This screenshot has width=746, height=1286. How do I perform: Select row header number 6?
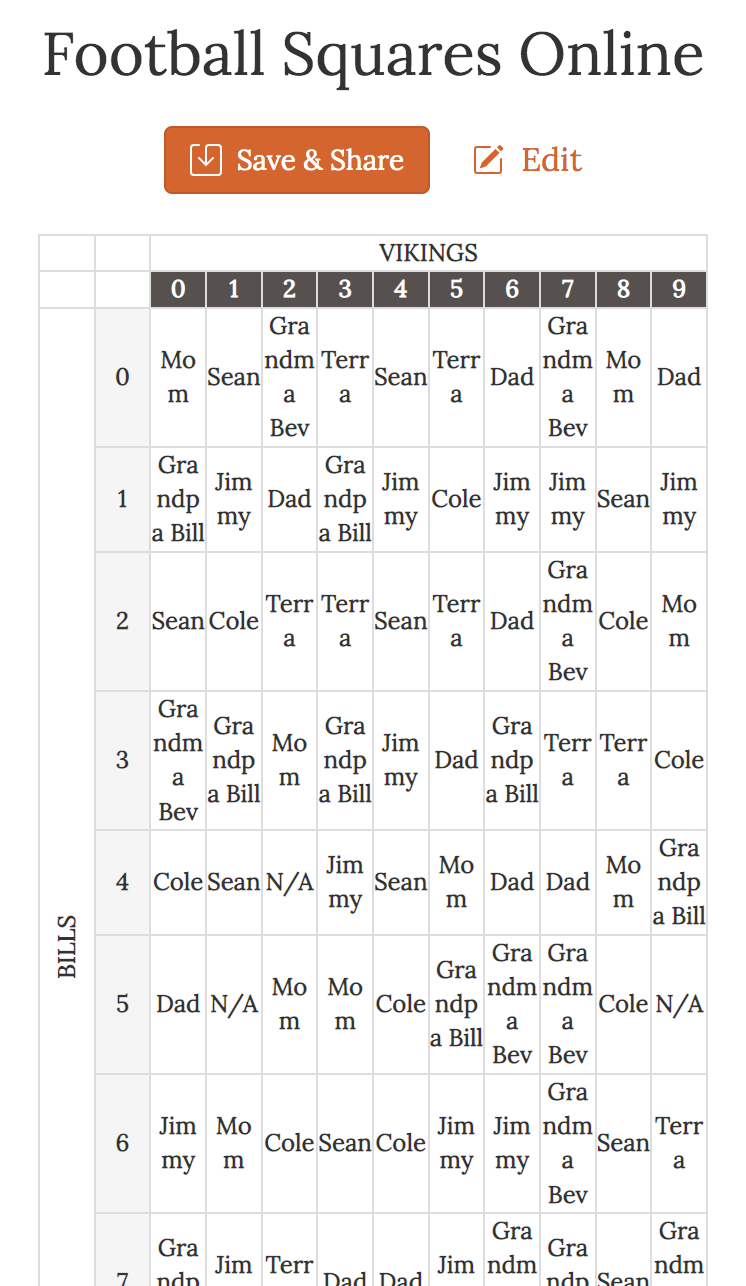click(122, 1143)
